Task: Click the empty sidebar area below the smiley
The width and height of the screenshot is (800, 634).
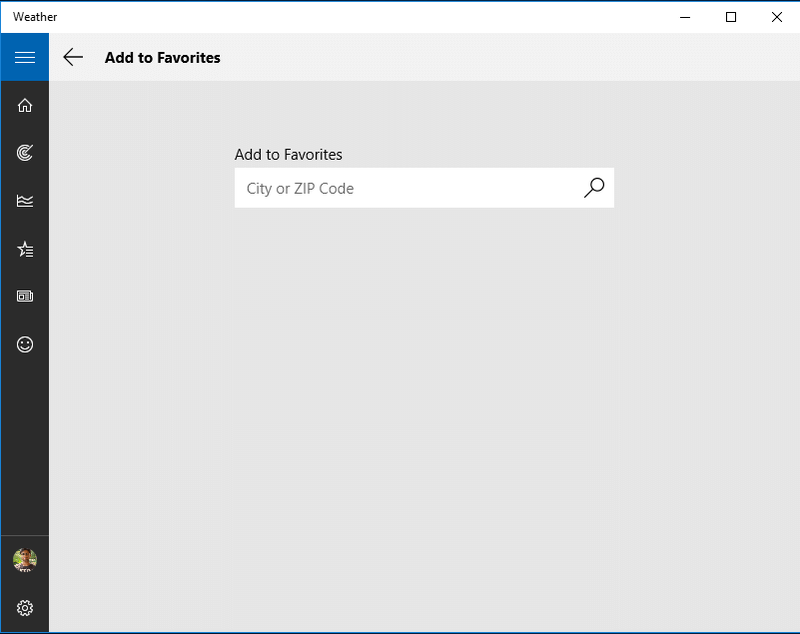Action: click(x=24, y=451)
